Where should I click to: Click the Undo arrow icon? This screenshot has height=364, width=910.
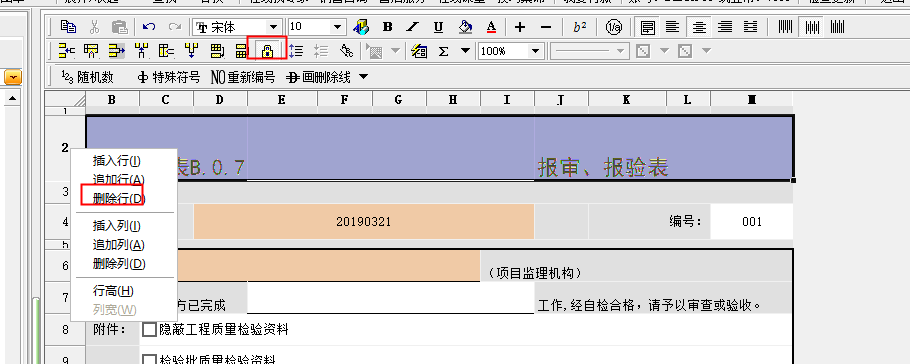point(149,27)
